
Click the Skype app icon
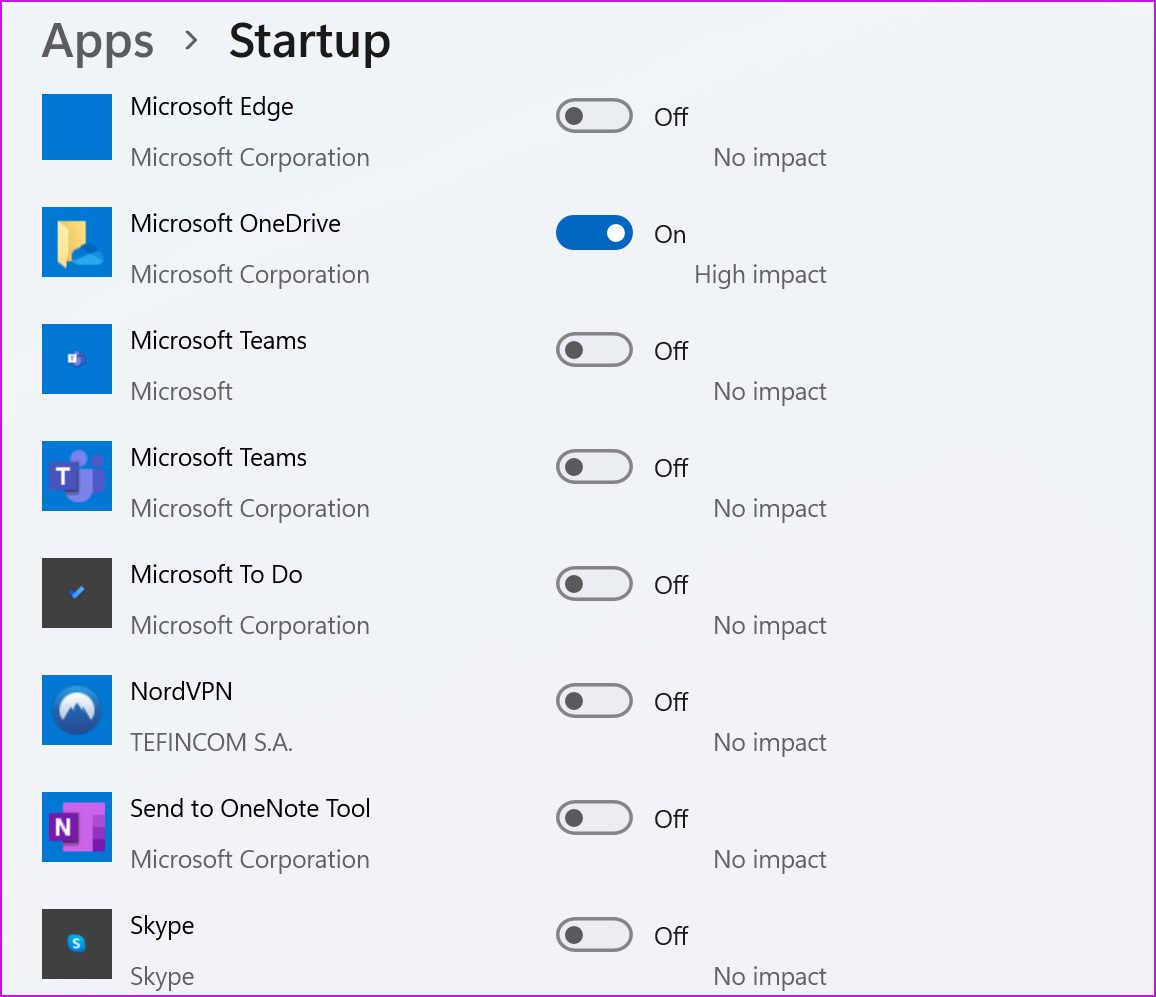coord(77,943)
